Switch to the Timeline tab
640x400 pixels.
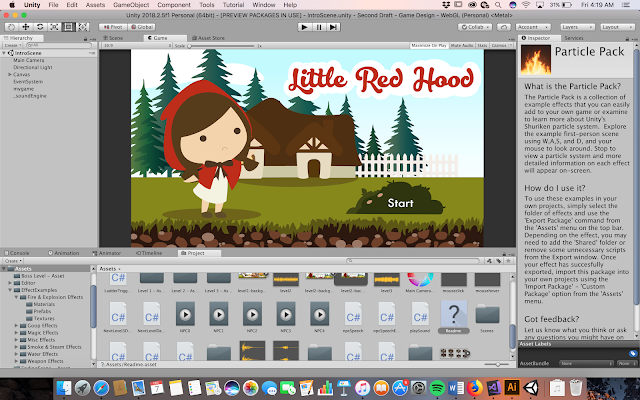[x=149, y=253]
